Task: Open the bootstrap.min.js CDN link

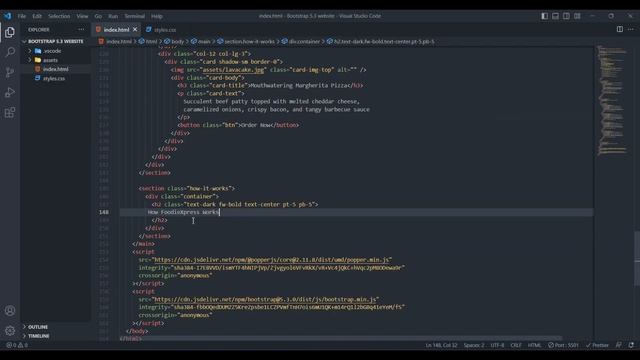Action: pos(265,299)
